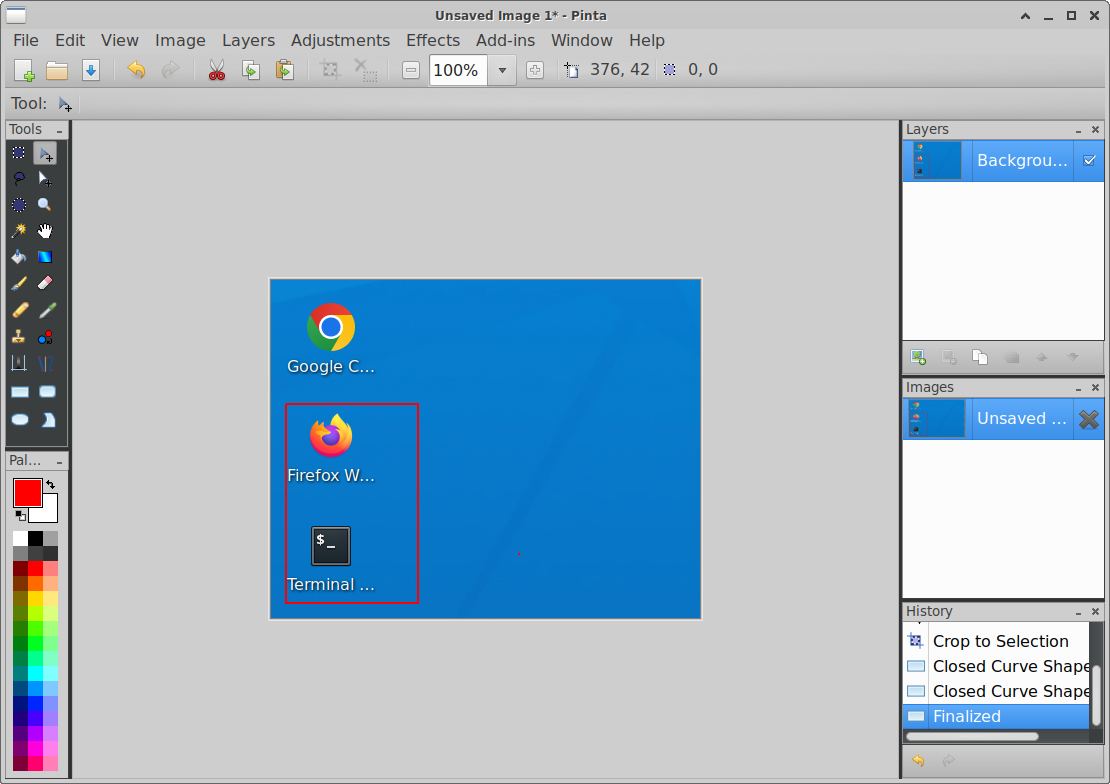Open the Window menu
The height and width of the screenshot is (784, 1110).
click(x=581, y=40)
